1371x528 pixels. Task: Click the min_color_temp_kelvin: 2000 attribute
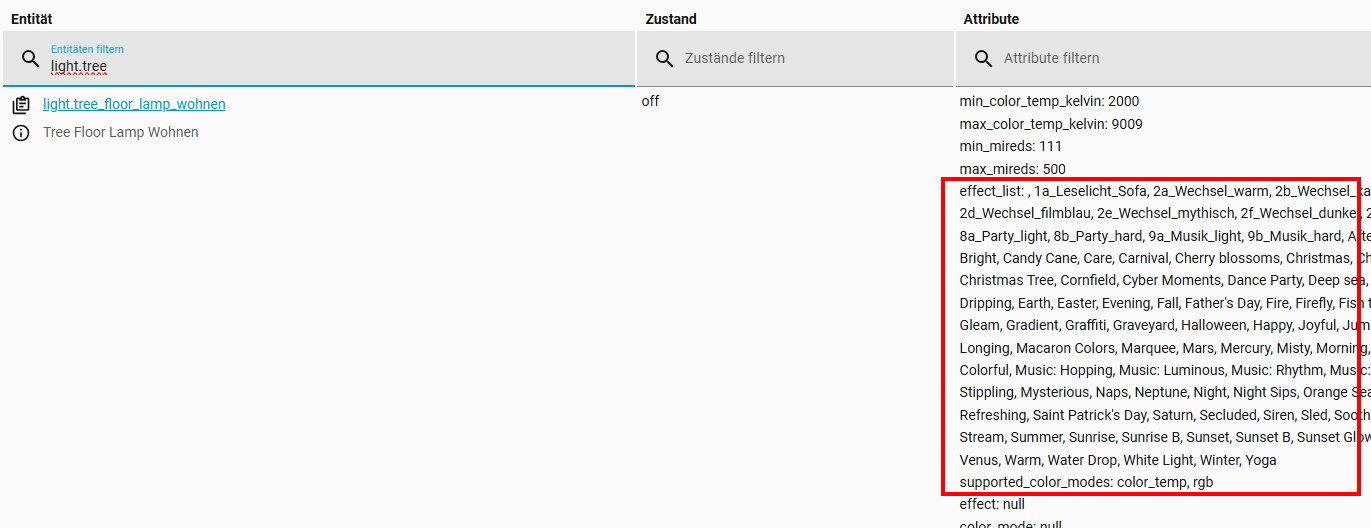(1049, 101)
